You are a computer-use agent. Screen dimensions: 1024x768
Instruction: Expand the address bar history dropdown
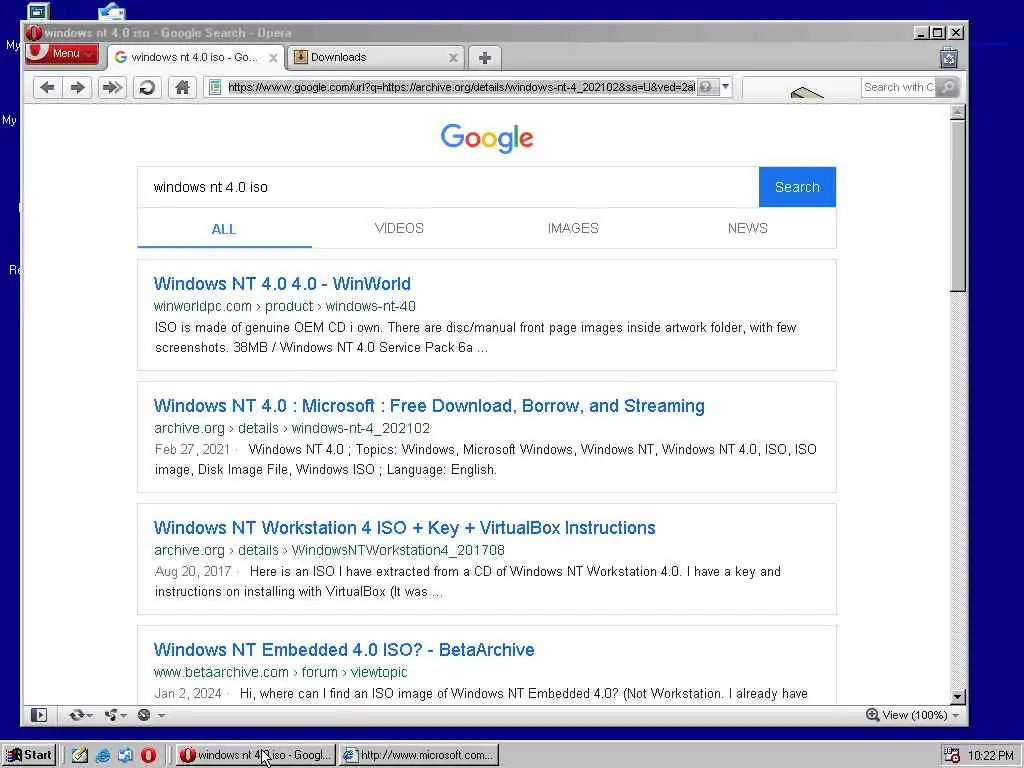click(726, 87)
